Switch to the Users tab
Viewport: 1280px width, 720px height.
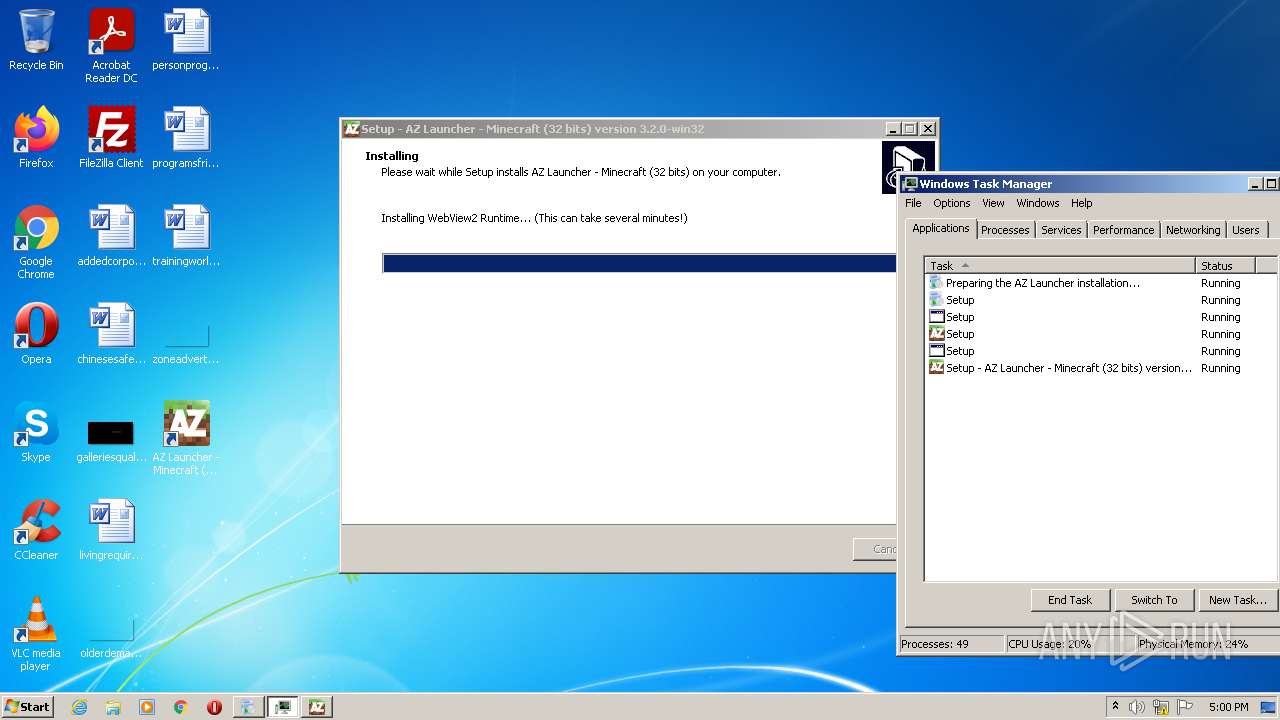click(x=1245, y=230)
